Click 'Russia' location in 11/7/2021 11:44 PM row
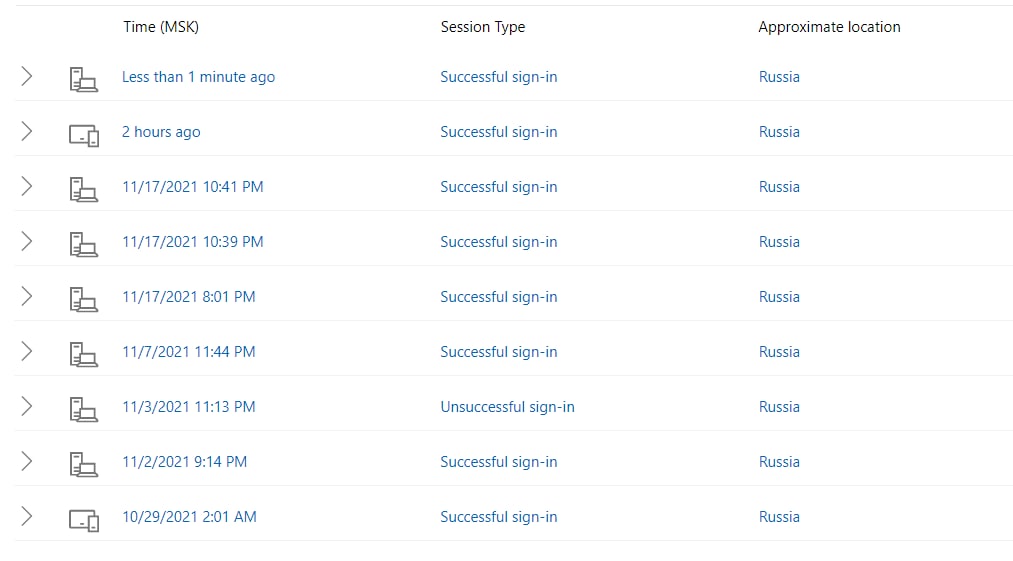The width and height of the screenshot is (1013, 561). point(779,352)
